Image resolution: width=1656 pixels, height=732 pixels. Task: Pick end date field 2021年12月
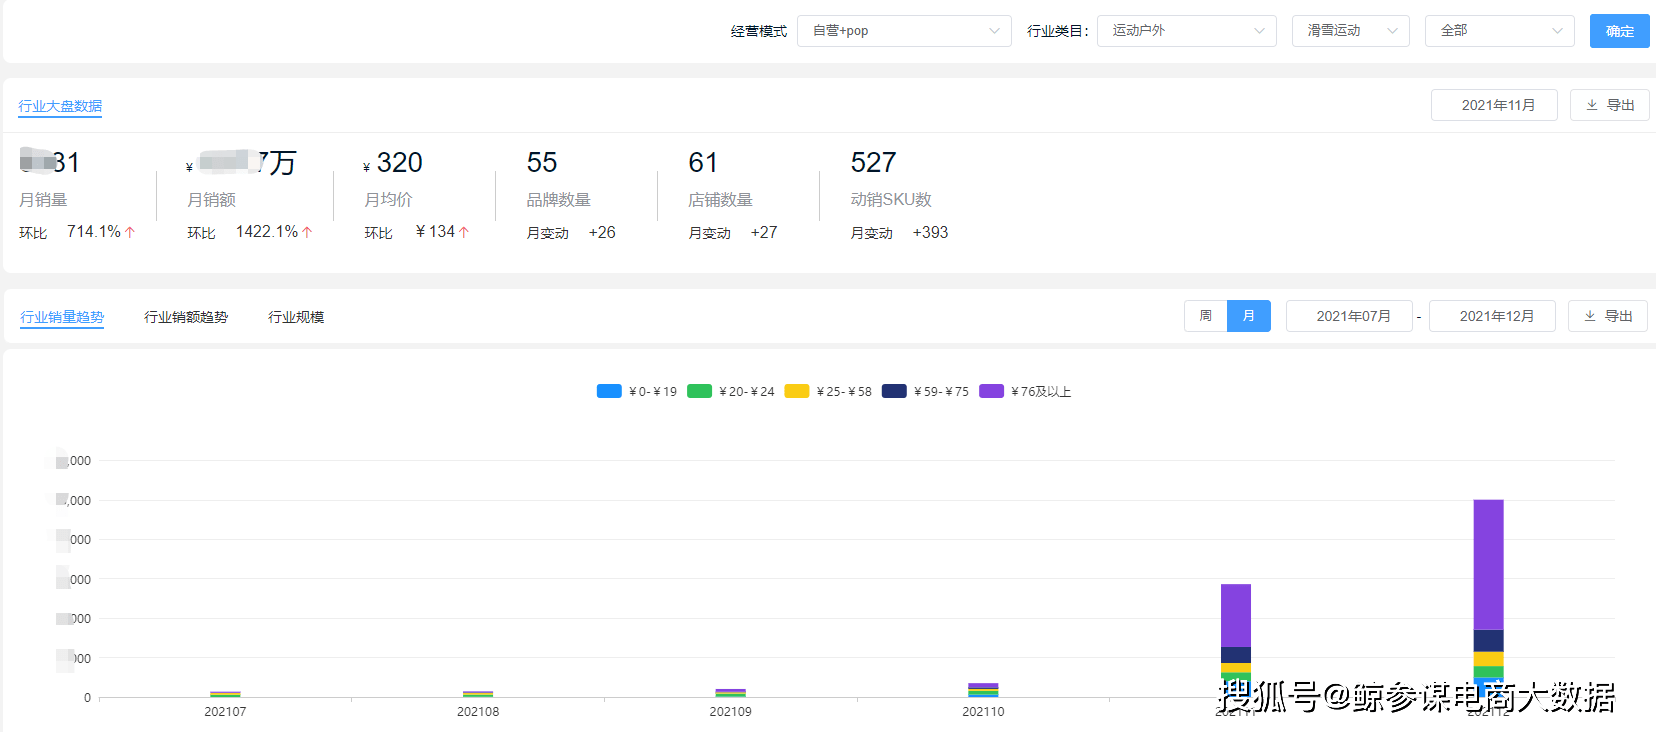coord(1492,316)
